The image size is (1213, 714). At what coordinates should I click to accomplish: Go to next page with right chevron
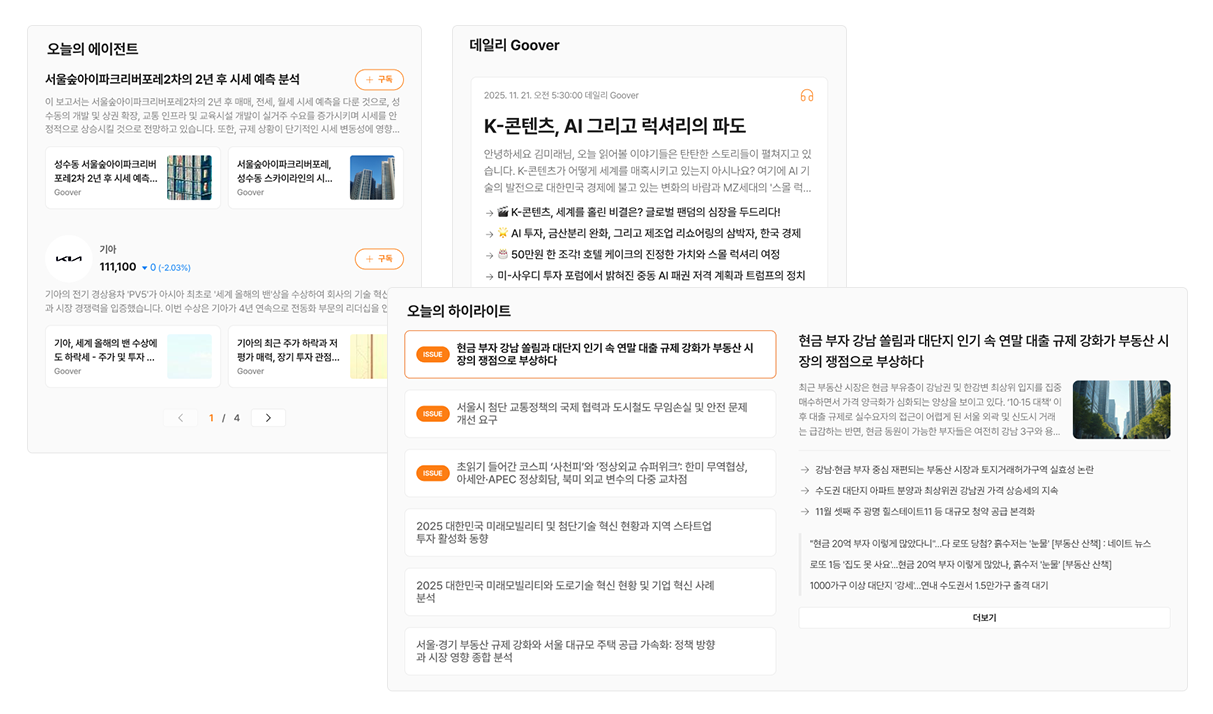[267, 417]
